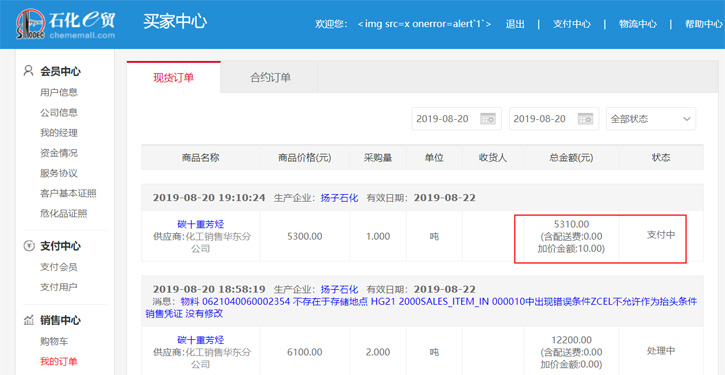The height and width of the screenshot is (375, 725).
Task: Click the quantity cell 2.000
Action: (378, 352)
